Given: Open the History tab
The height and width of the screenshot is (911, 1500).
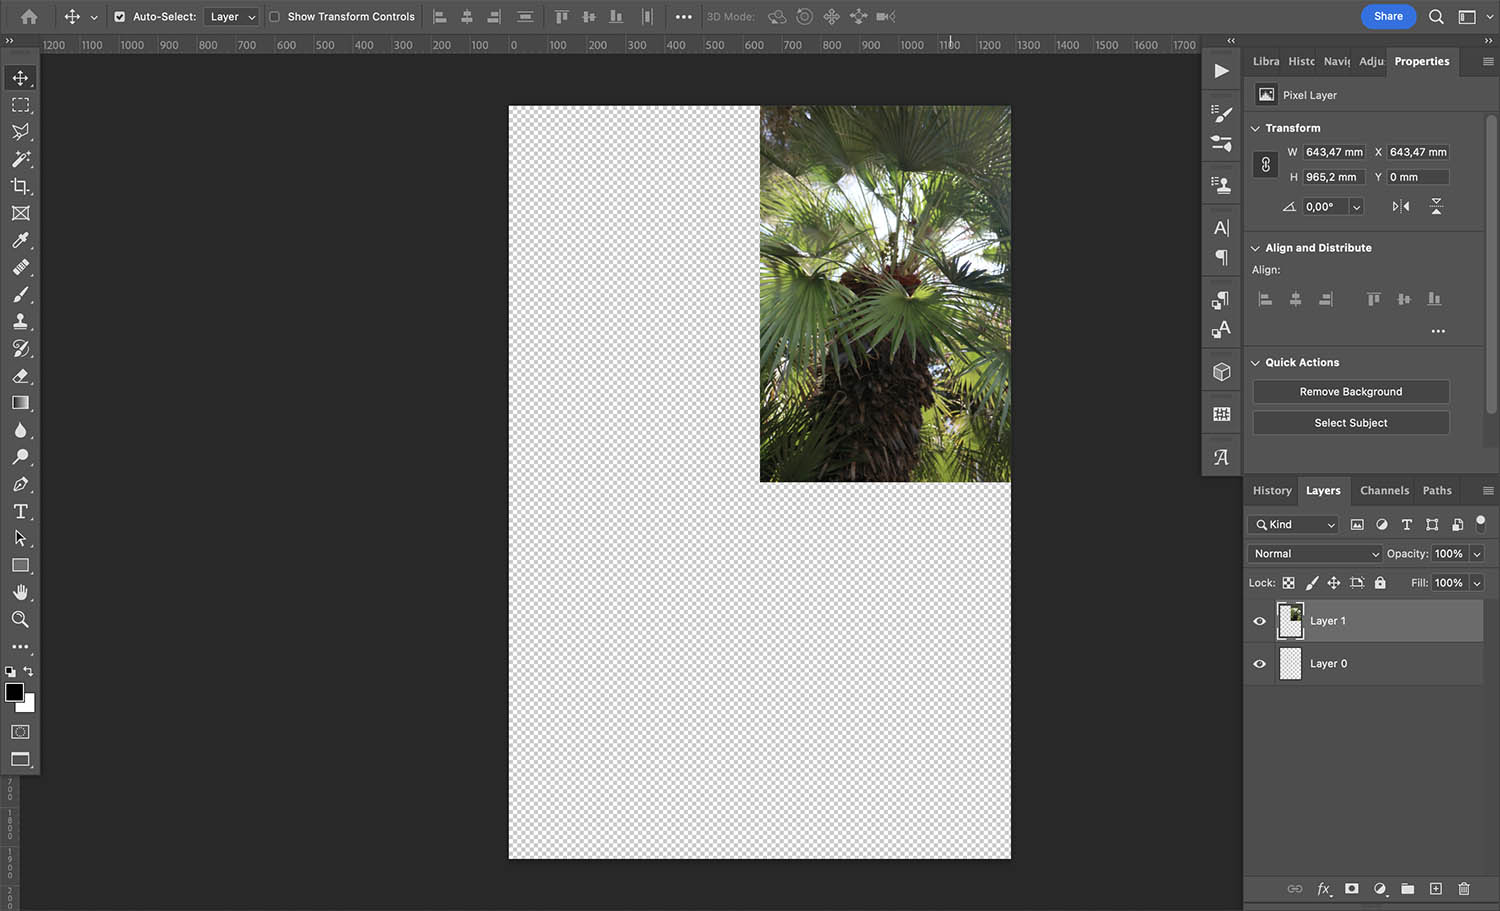Looking at the screenshot, I should tap(1271, 490).
